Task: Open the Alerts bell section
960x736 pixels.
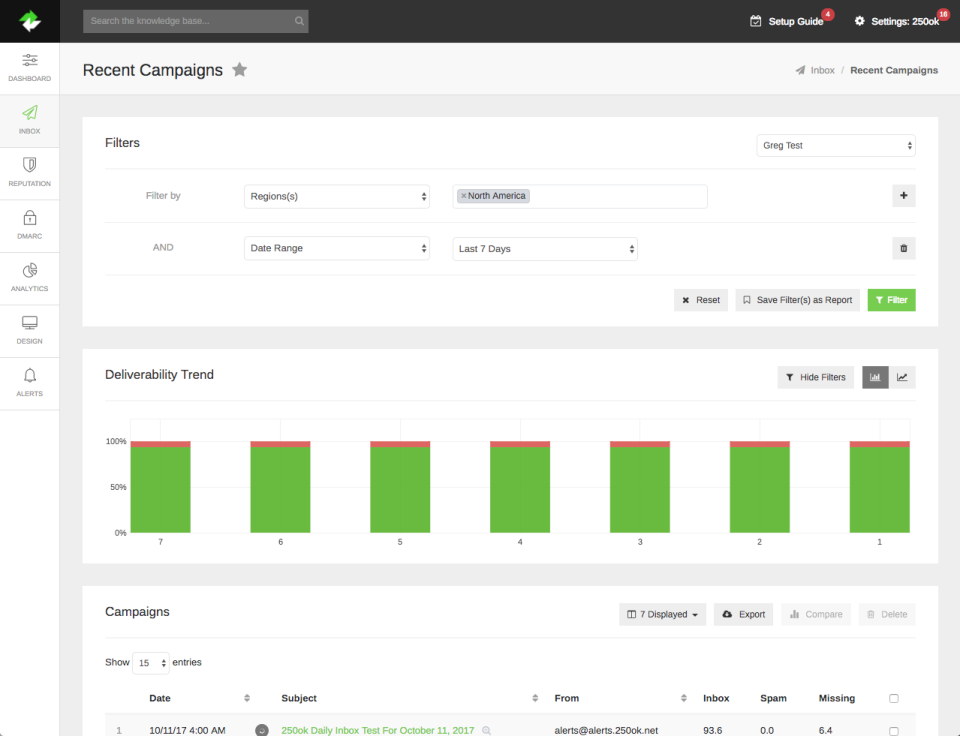Action: (x=29, y=384)
